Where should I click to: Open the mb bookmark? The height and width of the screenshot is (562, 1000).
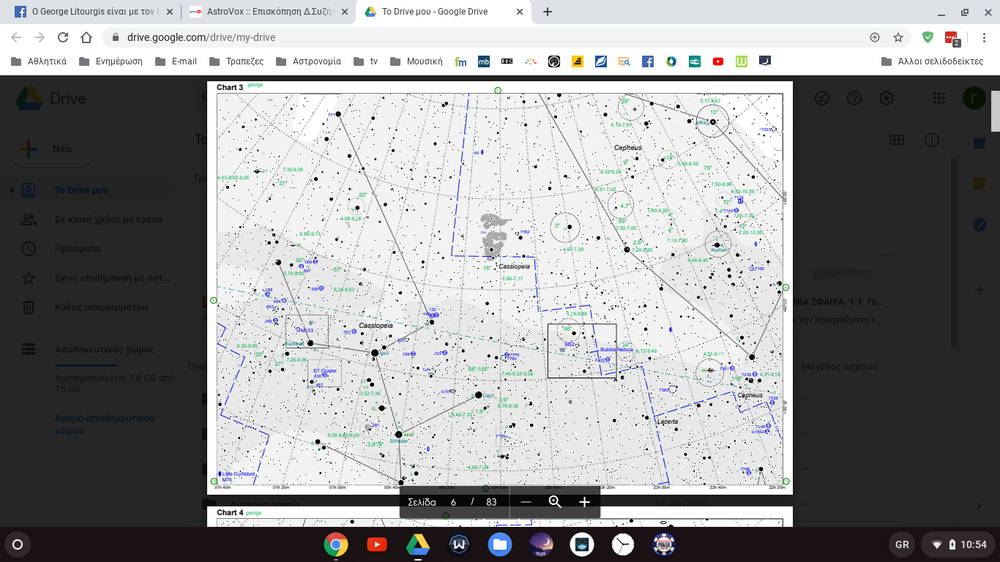[x=483, y=61]
